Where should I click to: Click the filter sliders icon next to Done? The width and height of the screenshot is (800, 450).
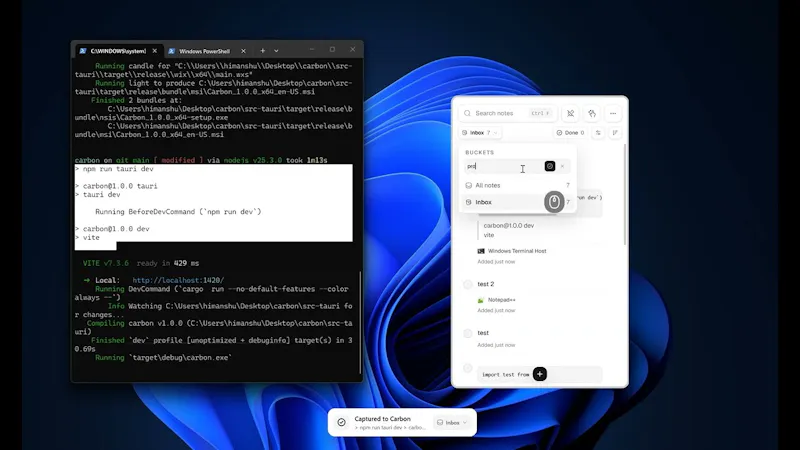click(598, 133)
